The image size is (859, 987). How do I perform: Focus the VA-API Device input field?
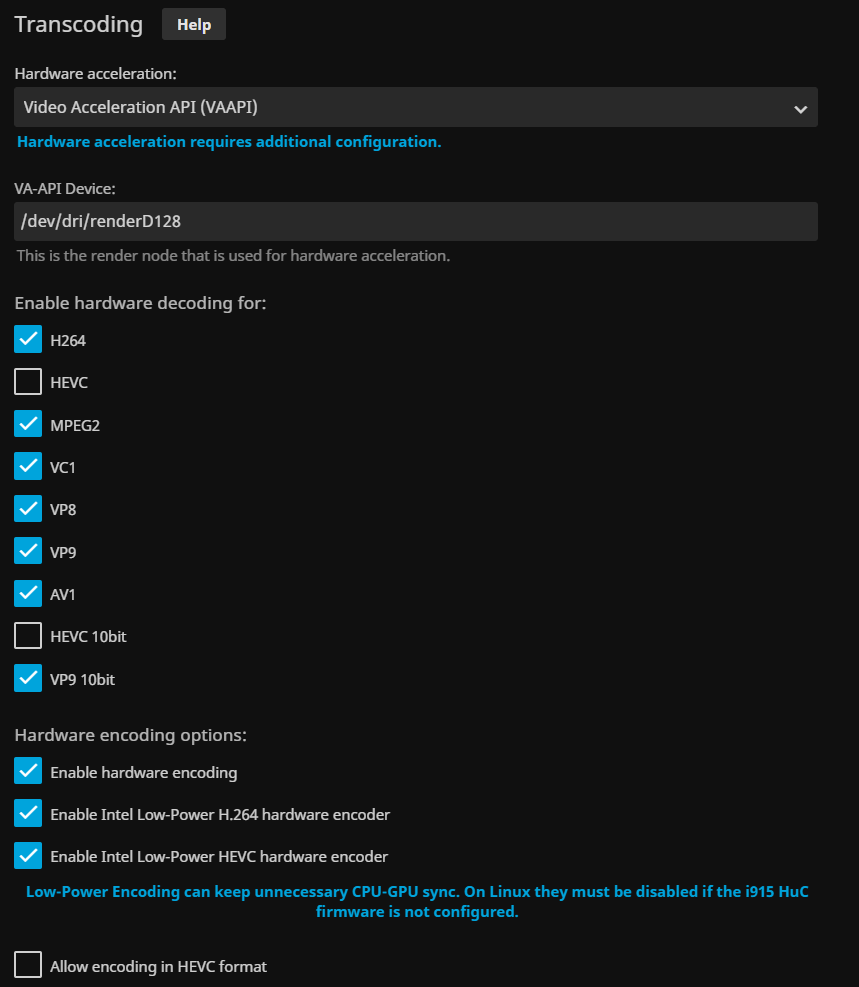tap(416, 221)
